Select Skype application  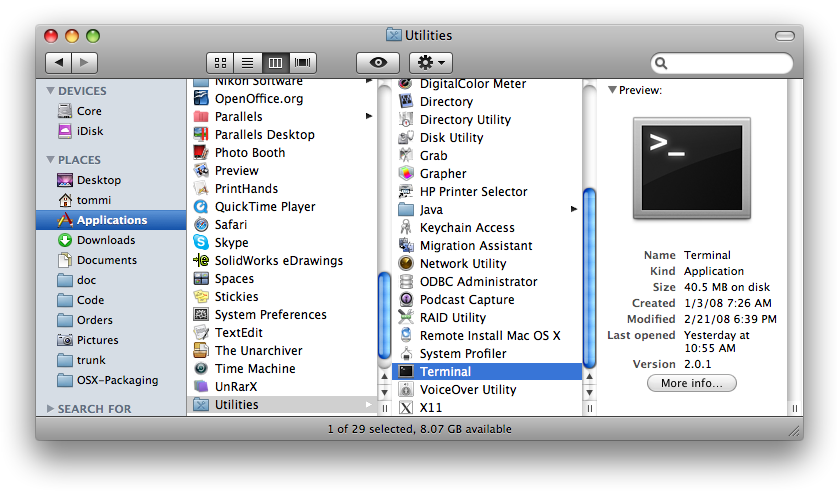282,243
